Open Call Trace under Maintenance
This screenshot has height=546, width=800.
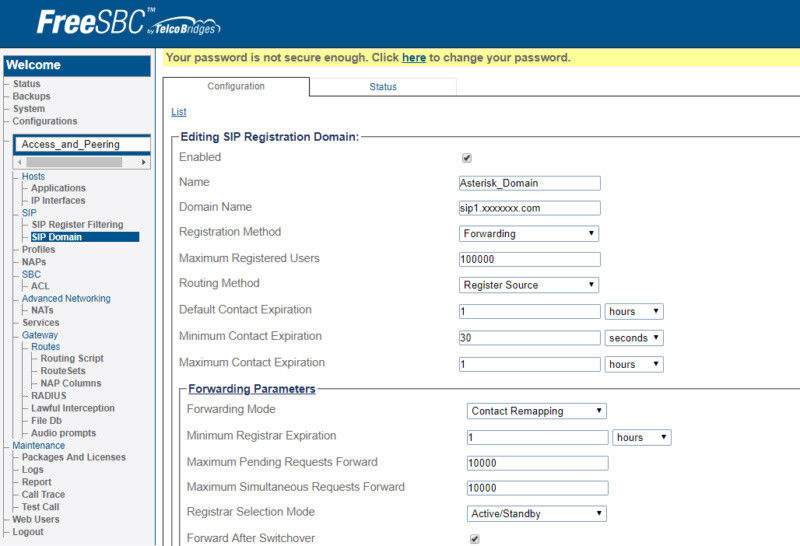[43, 494]
